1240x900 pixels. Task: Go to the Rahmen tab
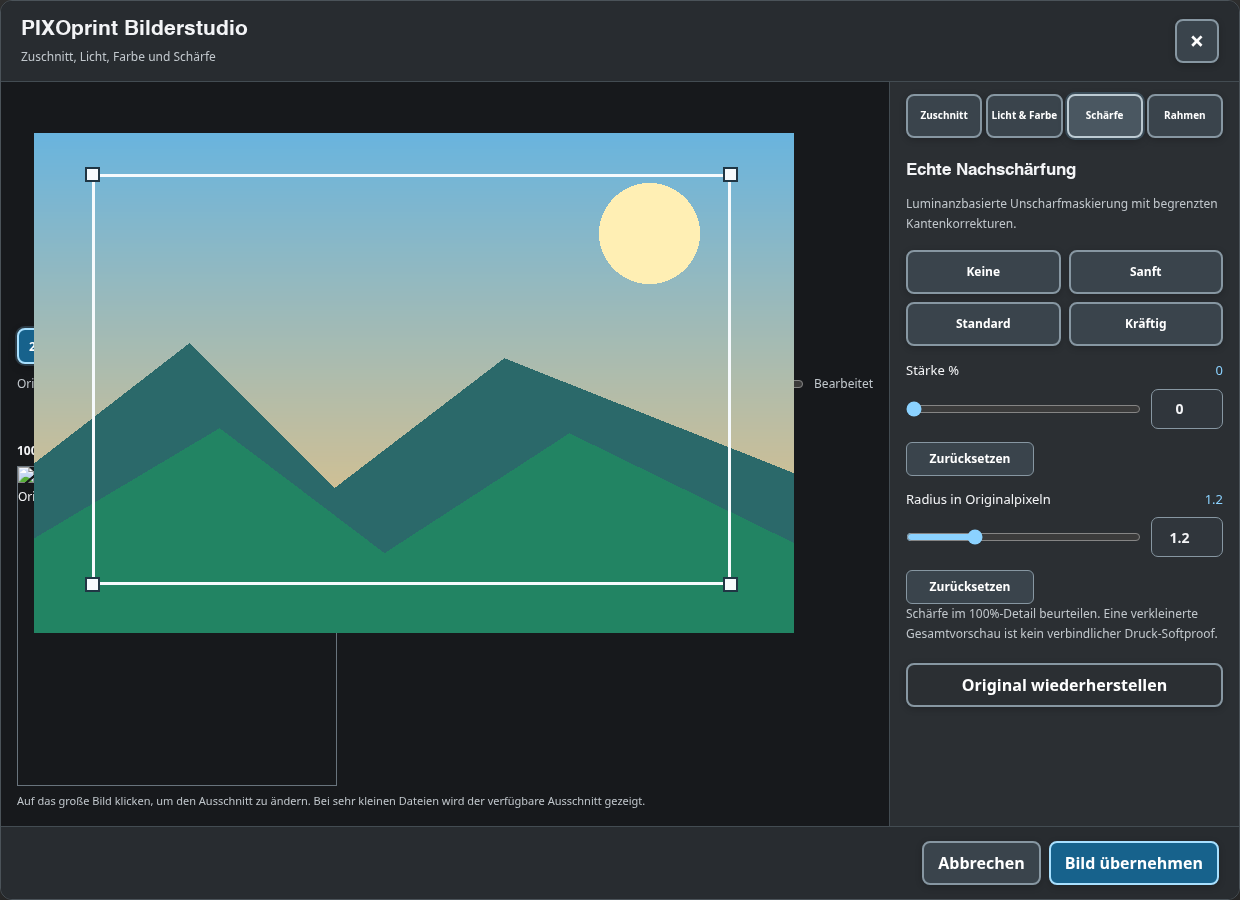pos(1184,115)
